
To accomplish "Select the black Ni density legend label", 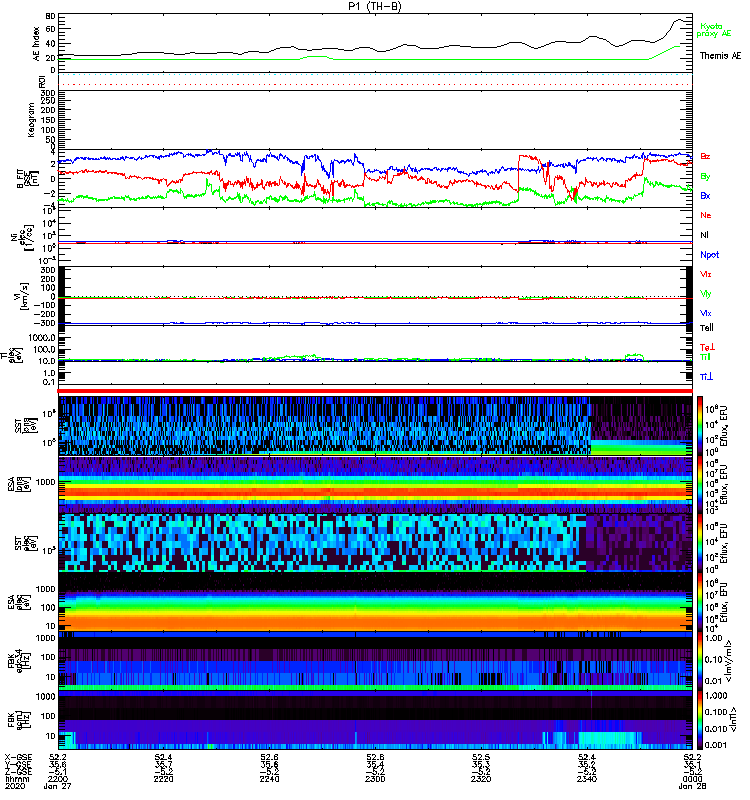I will coord(705,235).
